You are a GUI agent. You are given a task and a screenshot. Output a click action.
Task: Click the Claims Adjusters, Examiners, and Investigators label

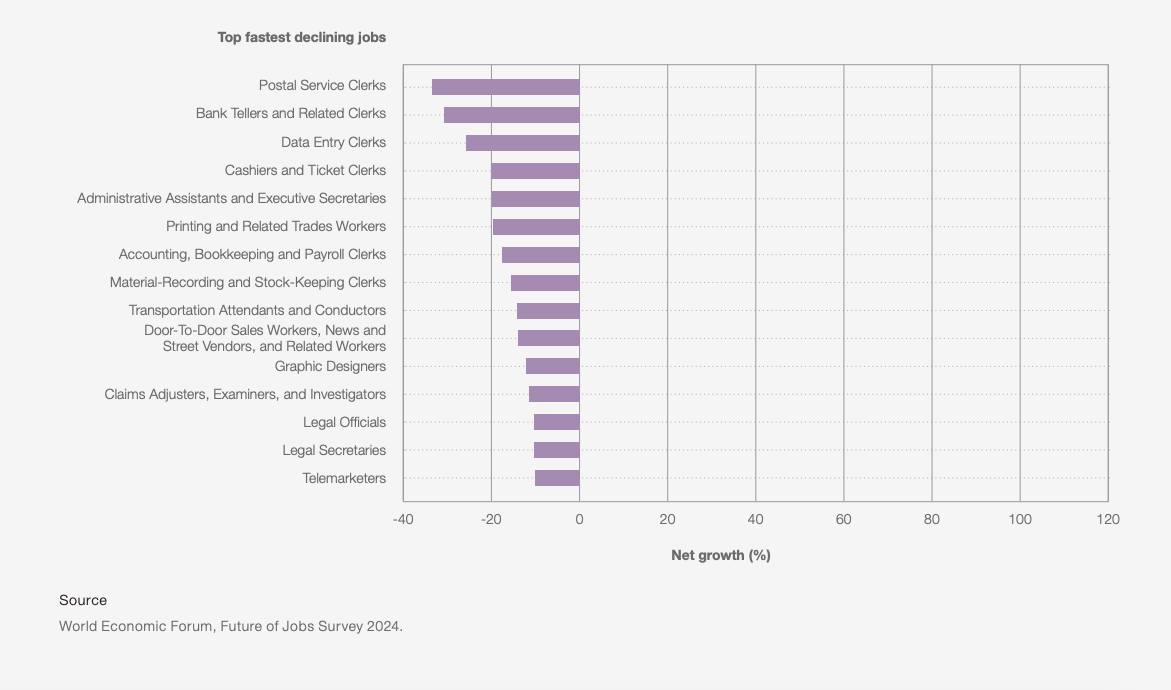point(246,394)
